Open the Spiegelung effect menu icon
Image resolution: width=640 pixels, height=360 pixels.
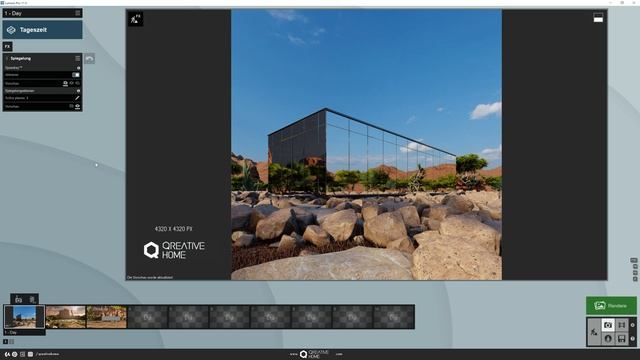click(78, 58)
